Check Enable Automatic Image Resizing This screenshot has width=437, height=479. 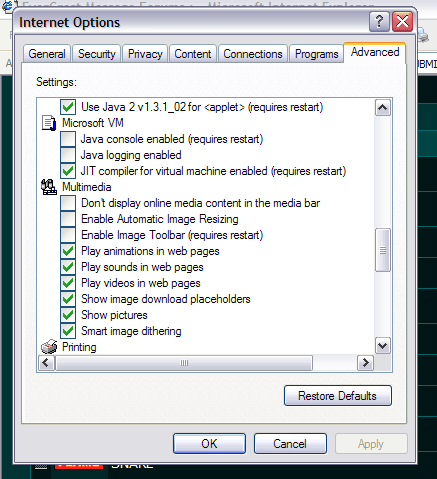68,219
